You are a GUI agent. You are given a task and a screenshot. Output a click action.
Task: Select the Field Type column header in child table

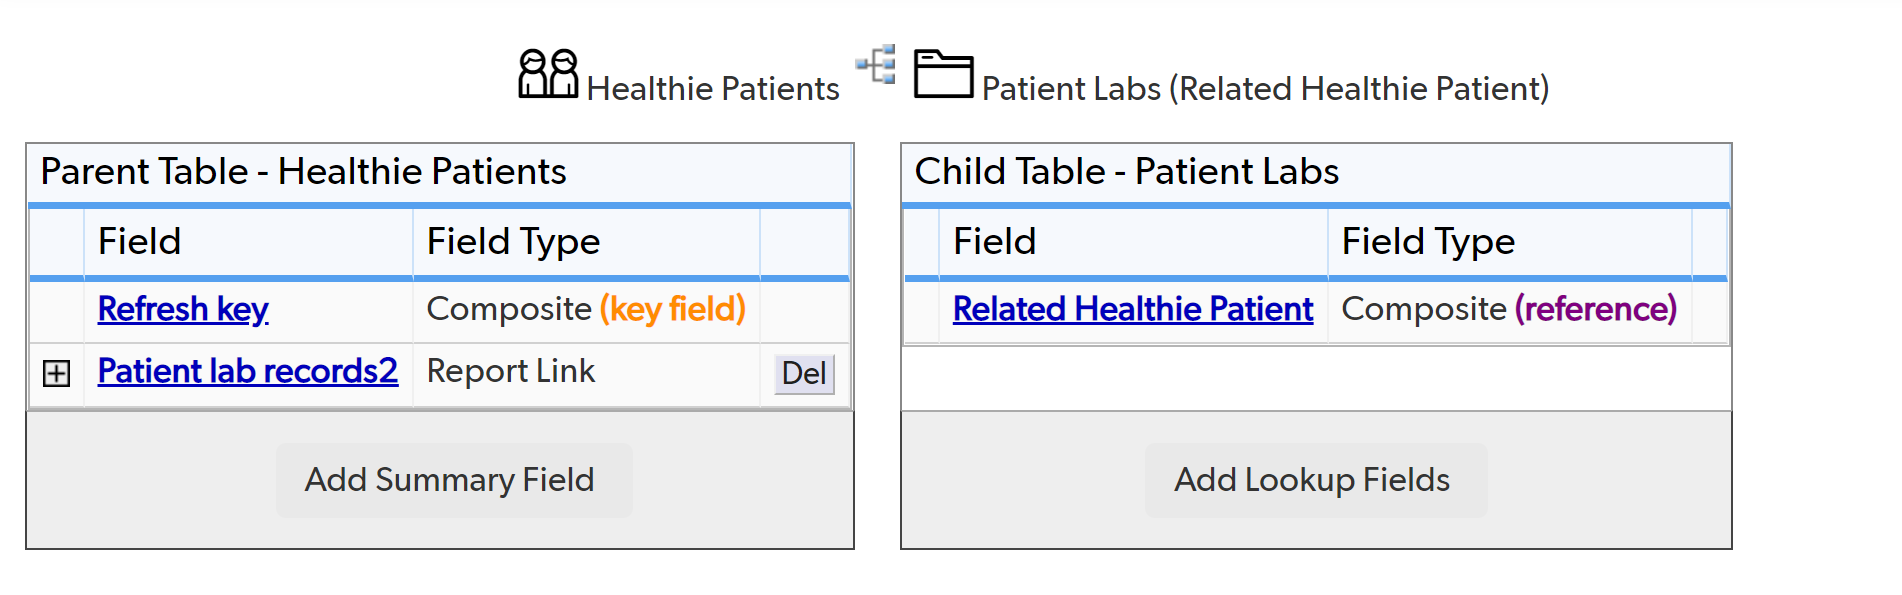[1428, 241]
